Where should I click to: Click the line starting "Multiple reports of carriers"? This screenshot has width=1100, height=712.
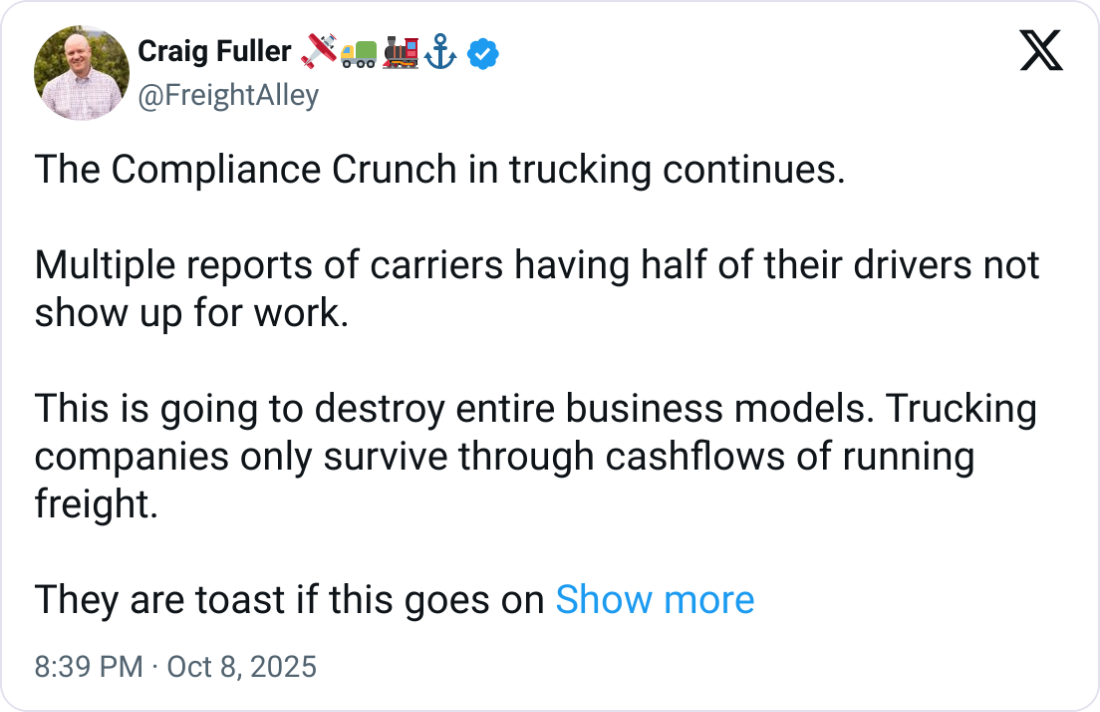click(537, 266)
